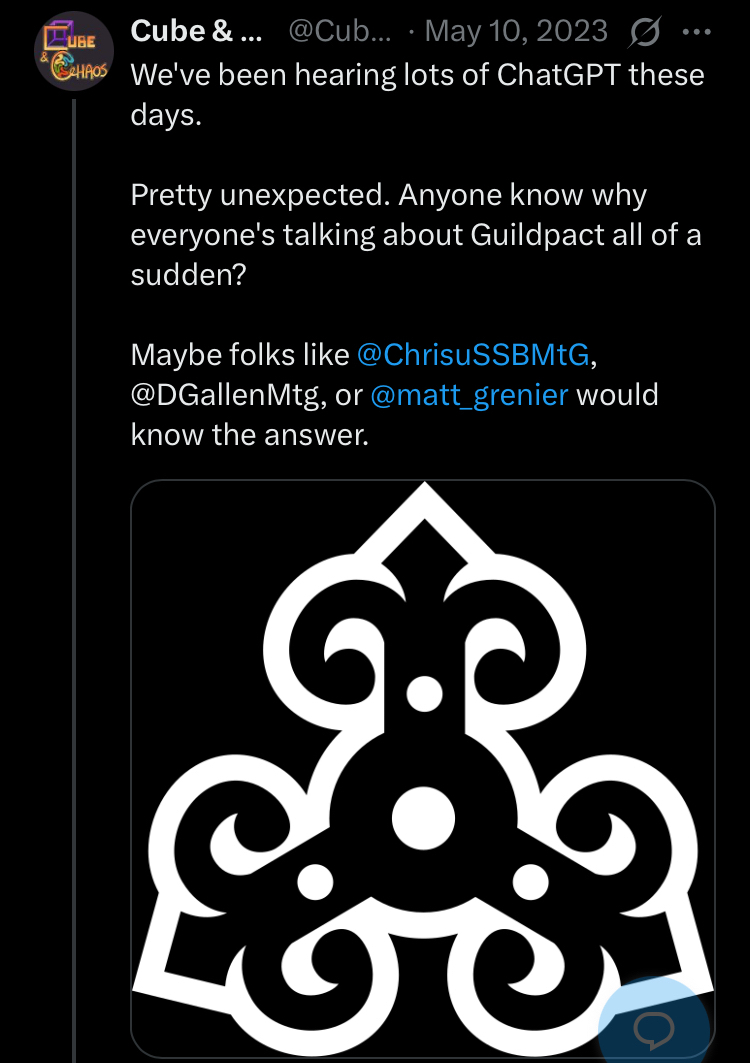Open the May 10, 2023 timestamp
The width and height of the screenshot is (750, 1063).
516,32
